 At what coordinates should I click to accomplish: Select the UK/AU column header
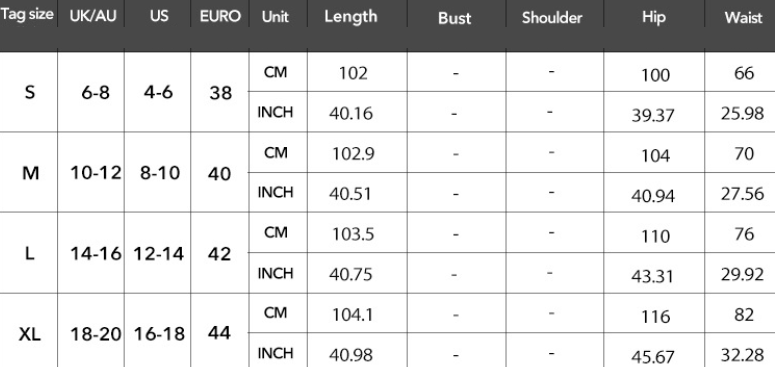click(93, 16)
